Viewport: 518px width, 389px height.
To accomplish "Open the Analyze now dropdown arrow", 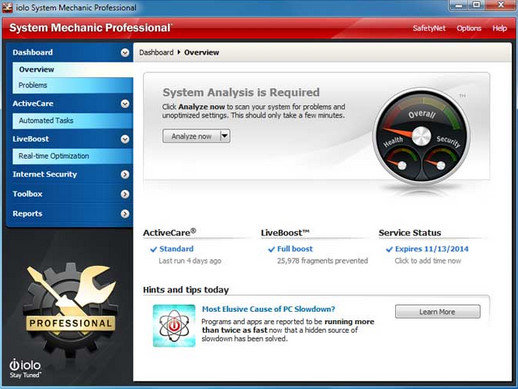I will pos(225,136).
